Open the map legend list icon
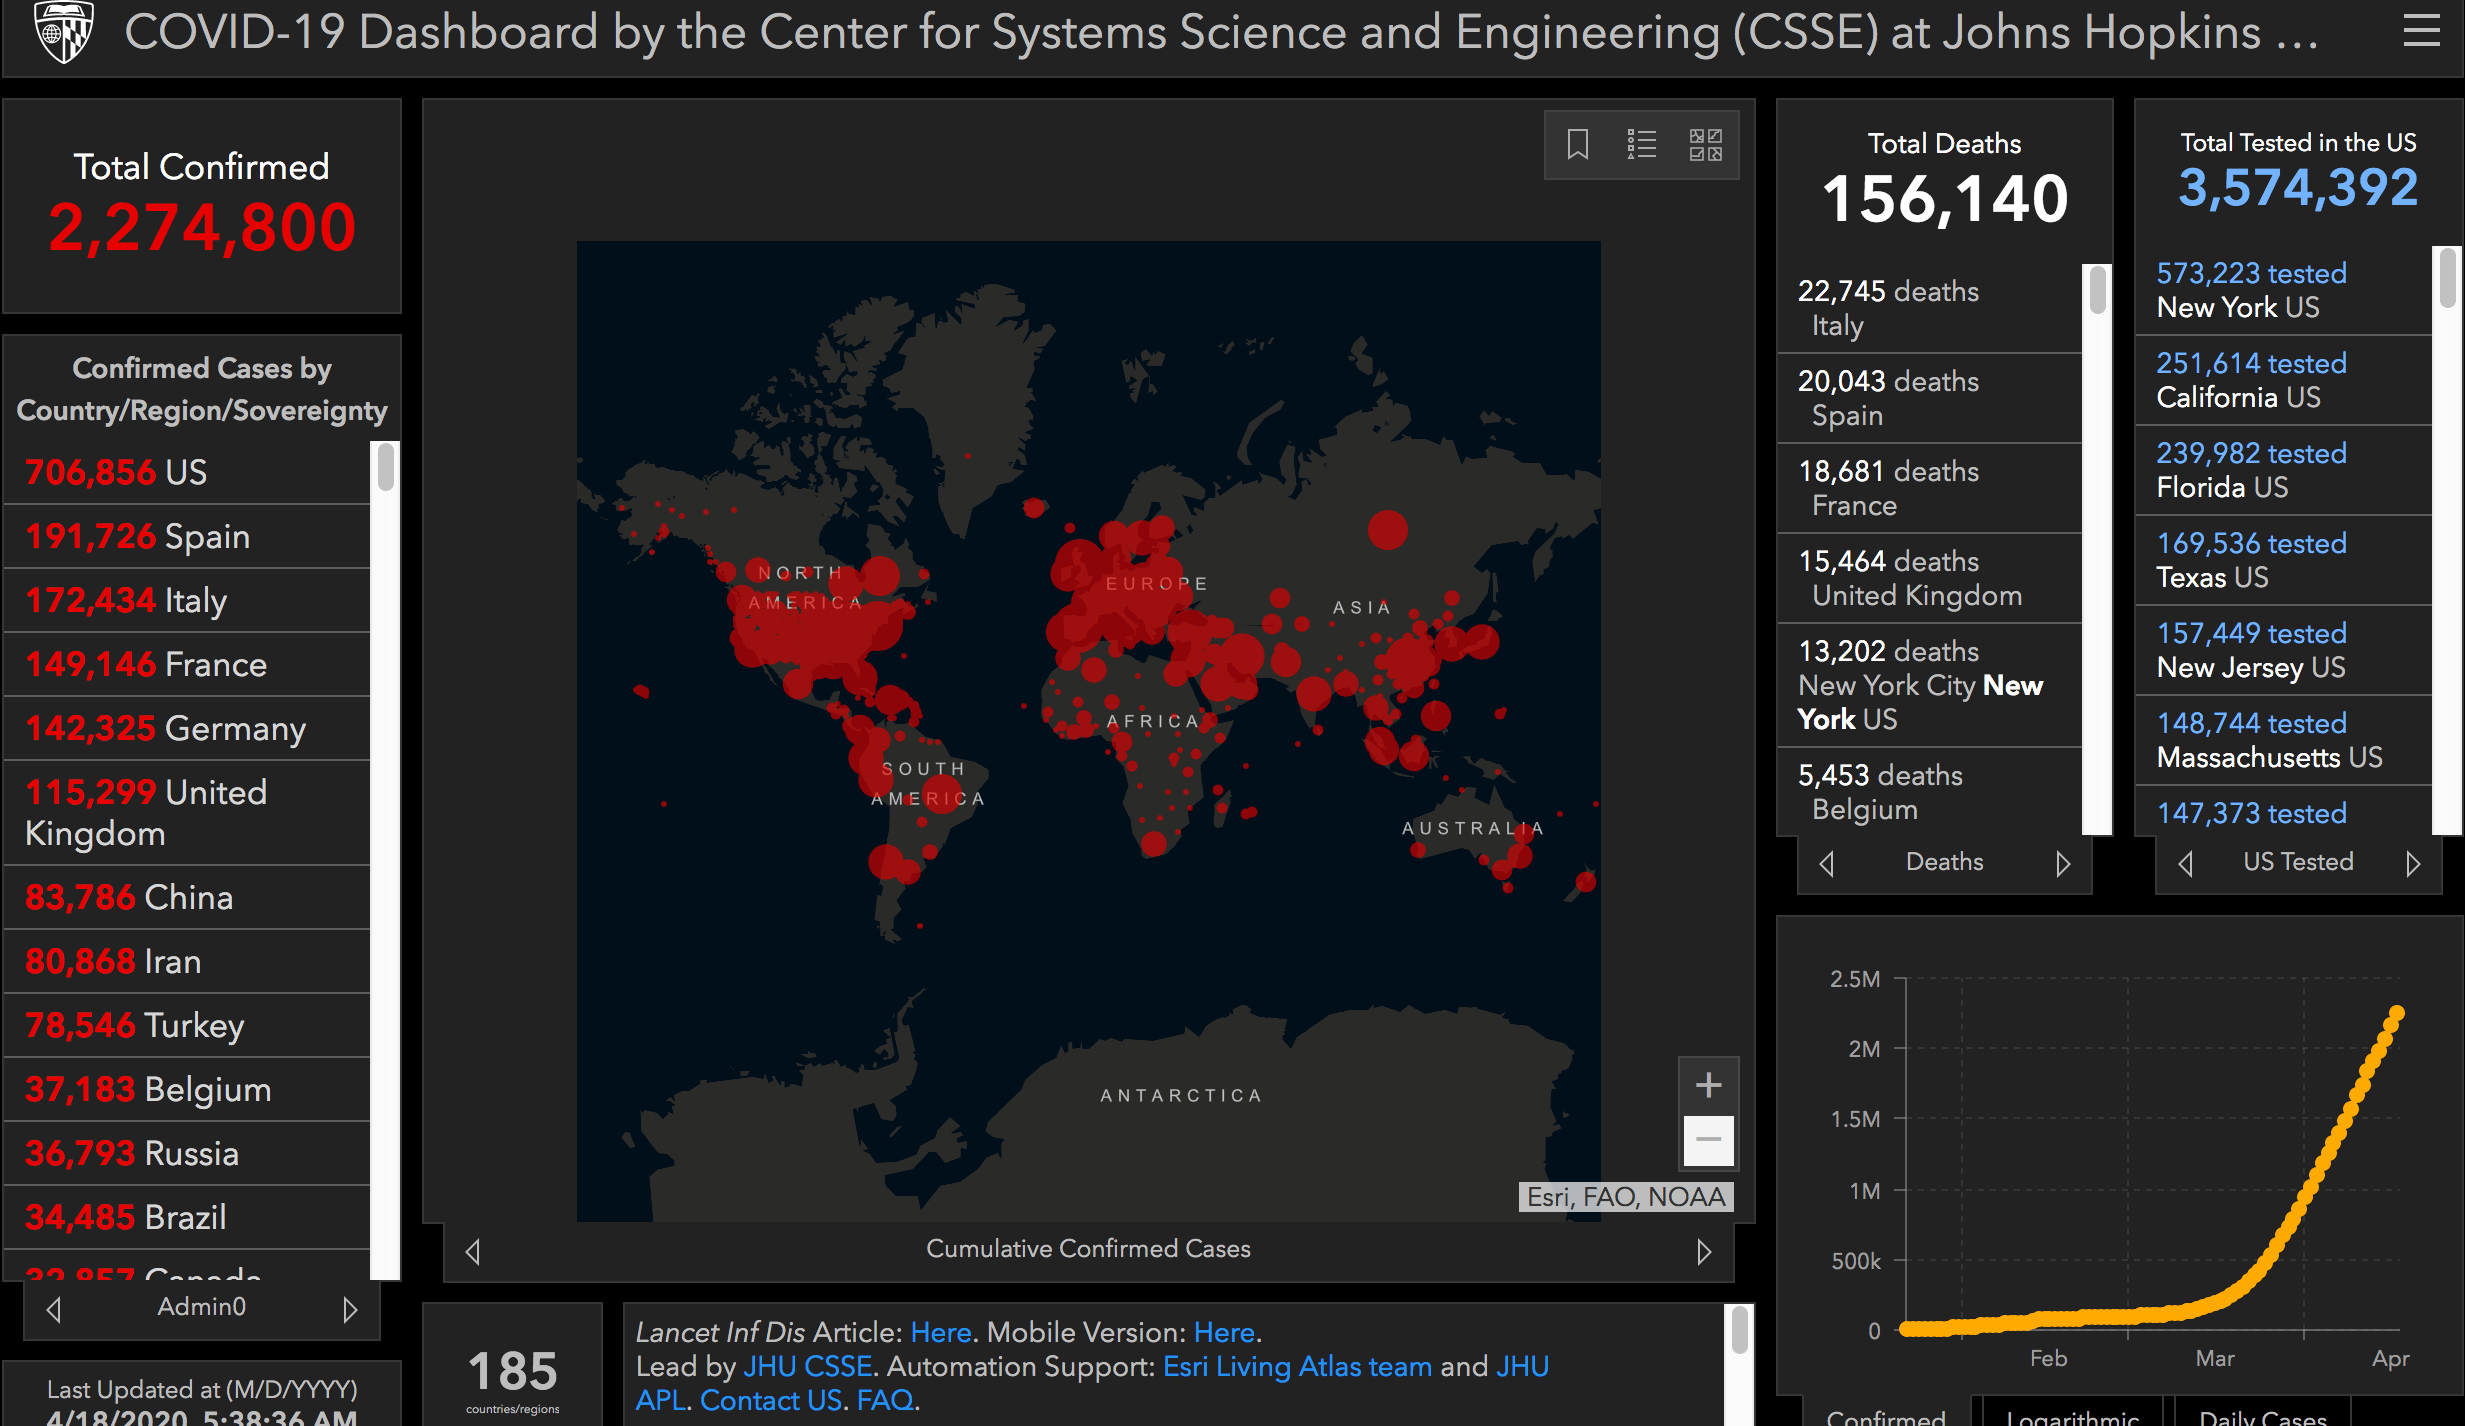Screen dimensions: 2465x1426 (x=1641, y=145)
